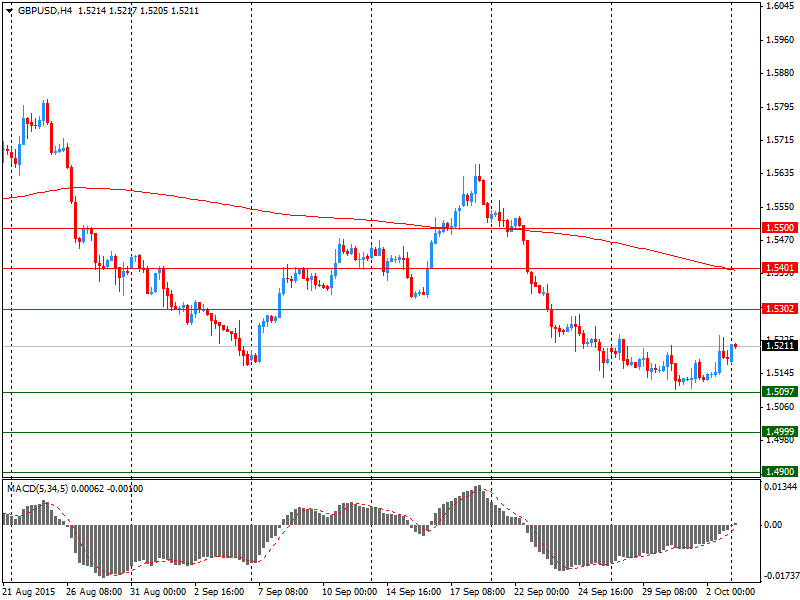Click the 24 Sep 16:00 time label
Viewport: 800px width, 600px height.
[x=606, y=592]
